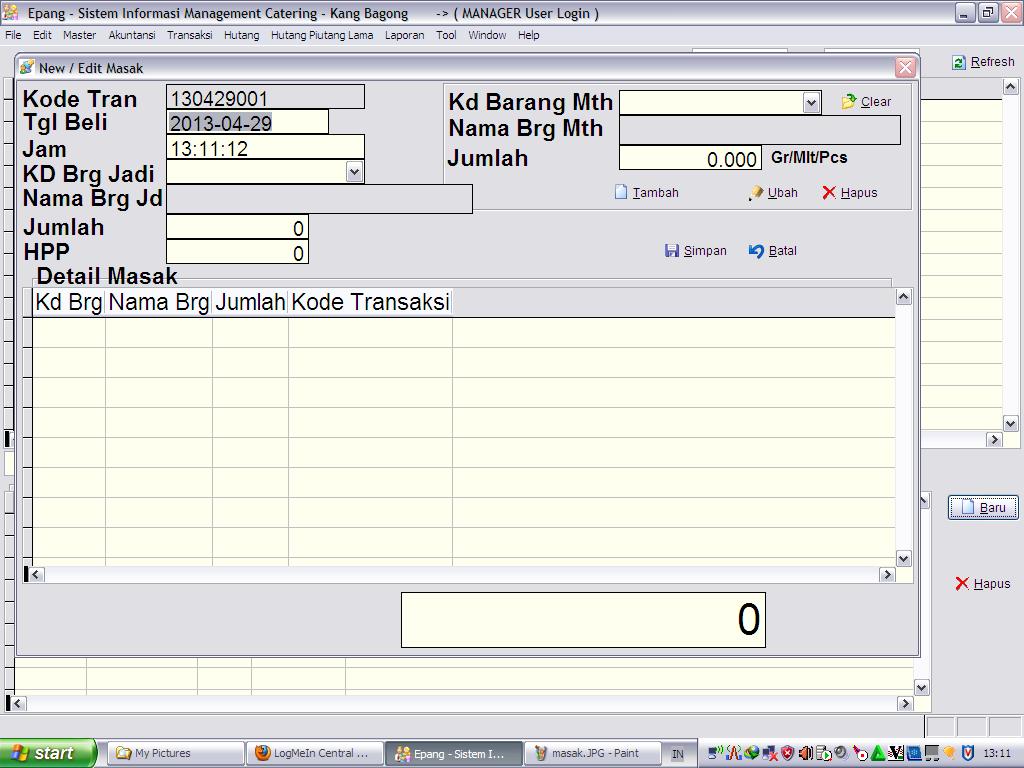Click the red X Hapus icon in dialog

(829, 192)
